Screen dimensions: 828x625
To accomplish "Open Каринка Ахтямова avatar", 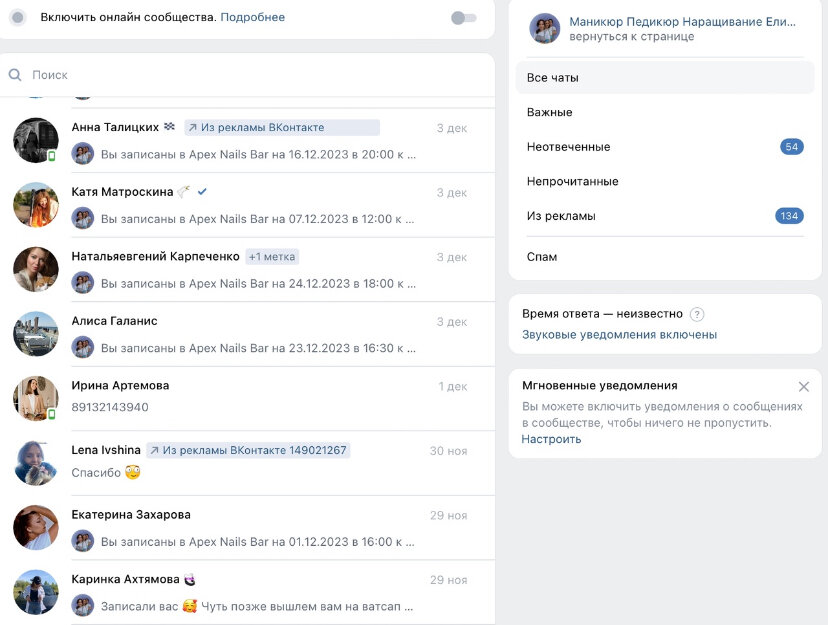I will 35,592.
